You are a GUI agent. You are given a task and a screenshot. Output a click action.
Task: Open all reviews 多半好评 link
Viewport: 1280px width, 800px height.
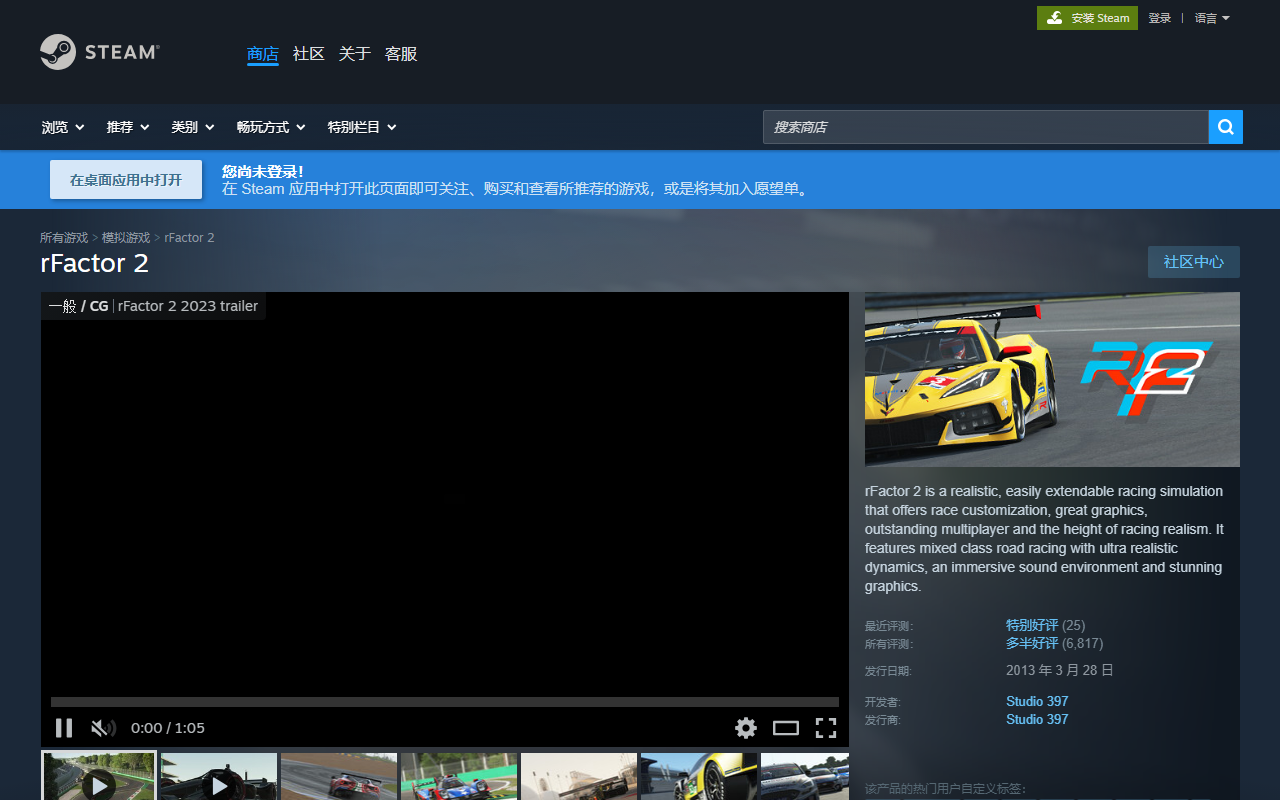1032,643
